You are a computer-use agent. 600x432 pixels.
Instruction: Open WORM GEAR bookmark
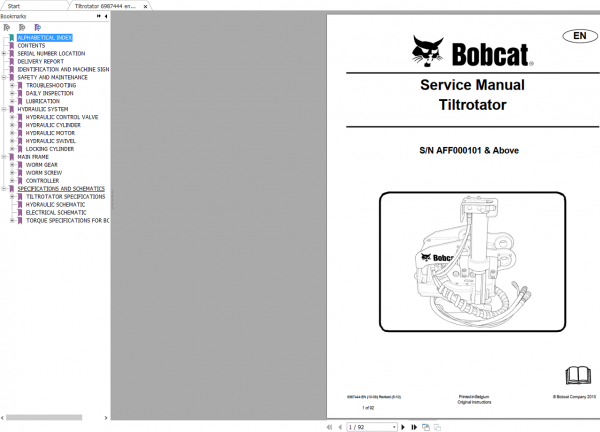tap(42, 165)
